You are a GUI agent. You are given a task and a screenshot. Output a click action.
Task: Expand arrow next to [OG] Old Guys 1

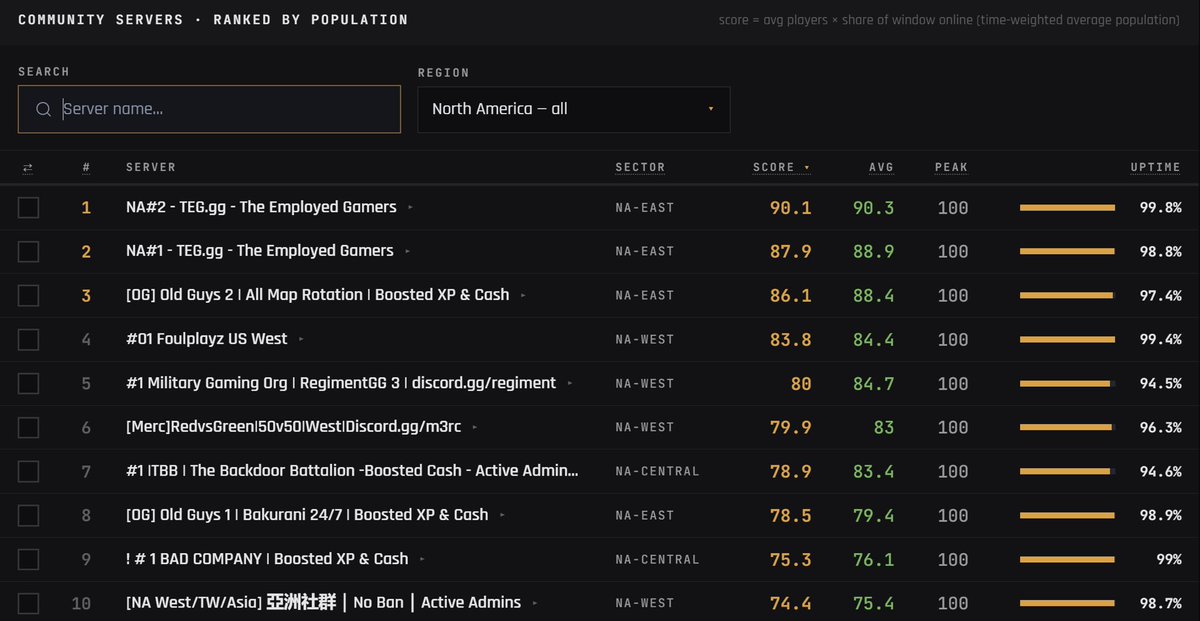[502, 516]
